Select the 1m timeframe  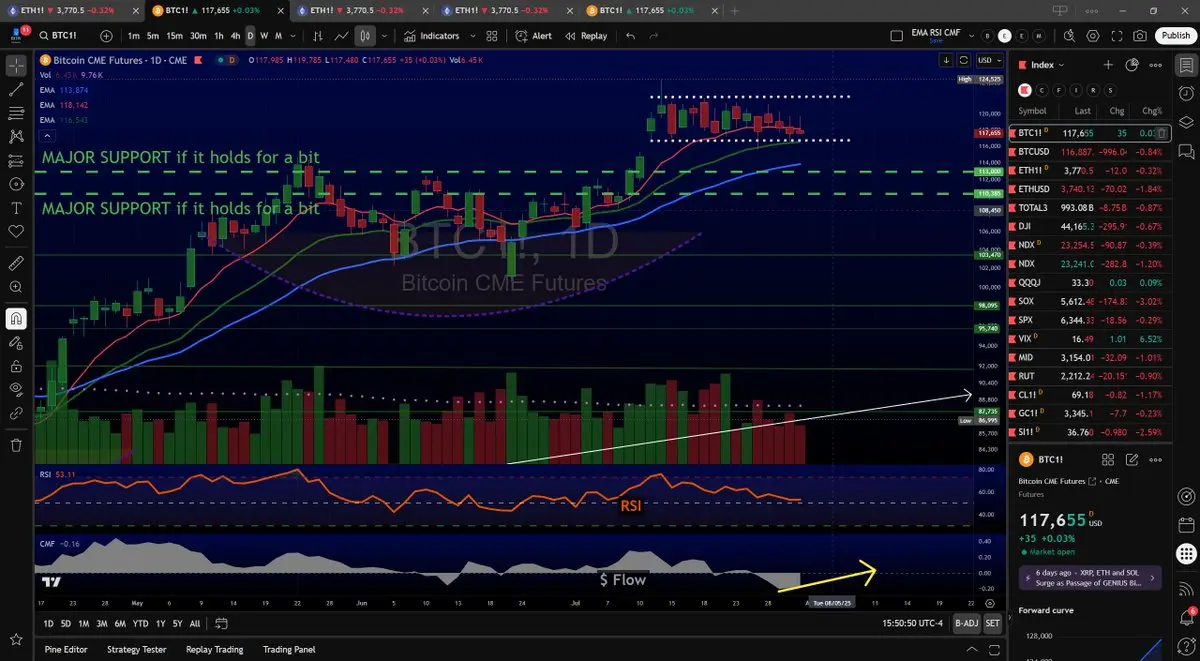(x=134, y=36)
